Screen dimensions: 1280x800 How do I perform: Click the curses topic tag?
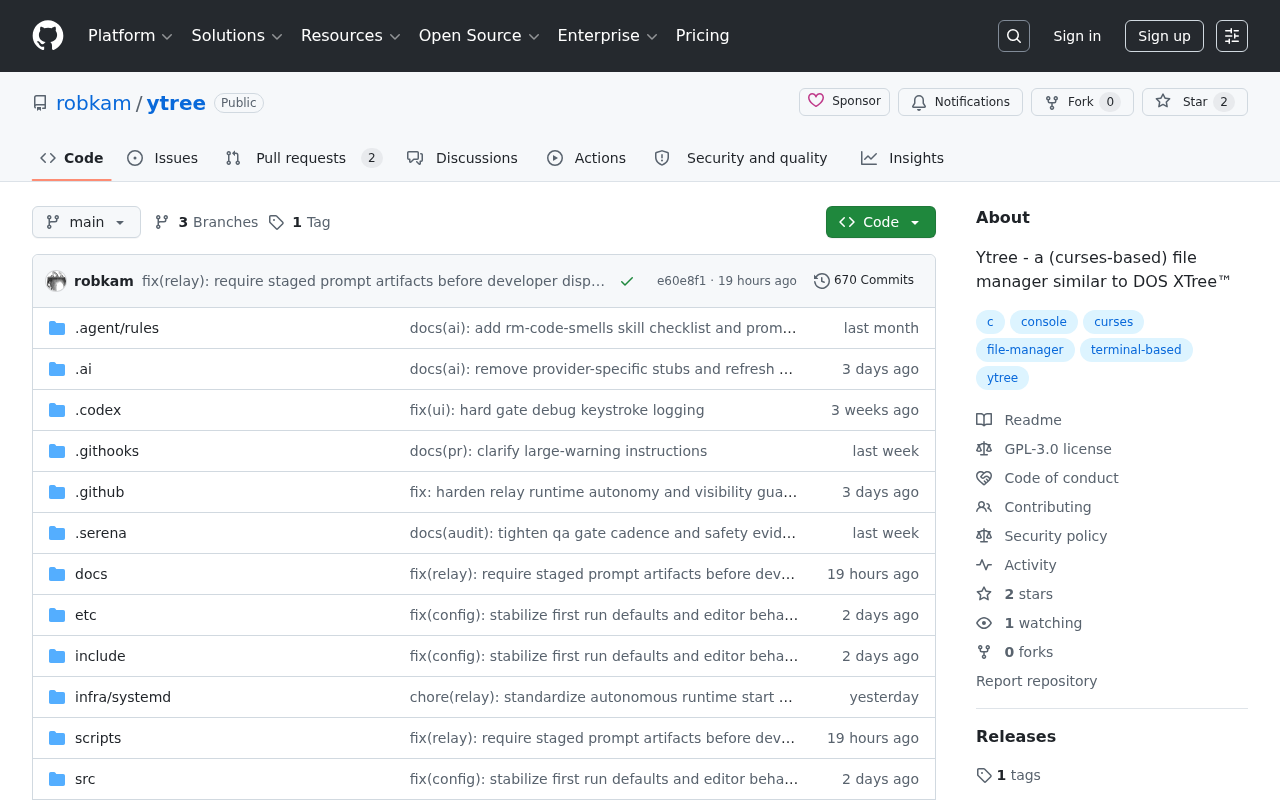1113,322
